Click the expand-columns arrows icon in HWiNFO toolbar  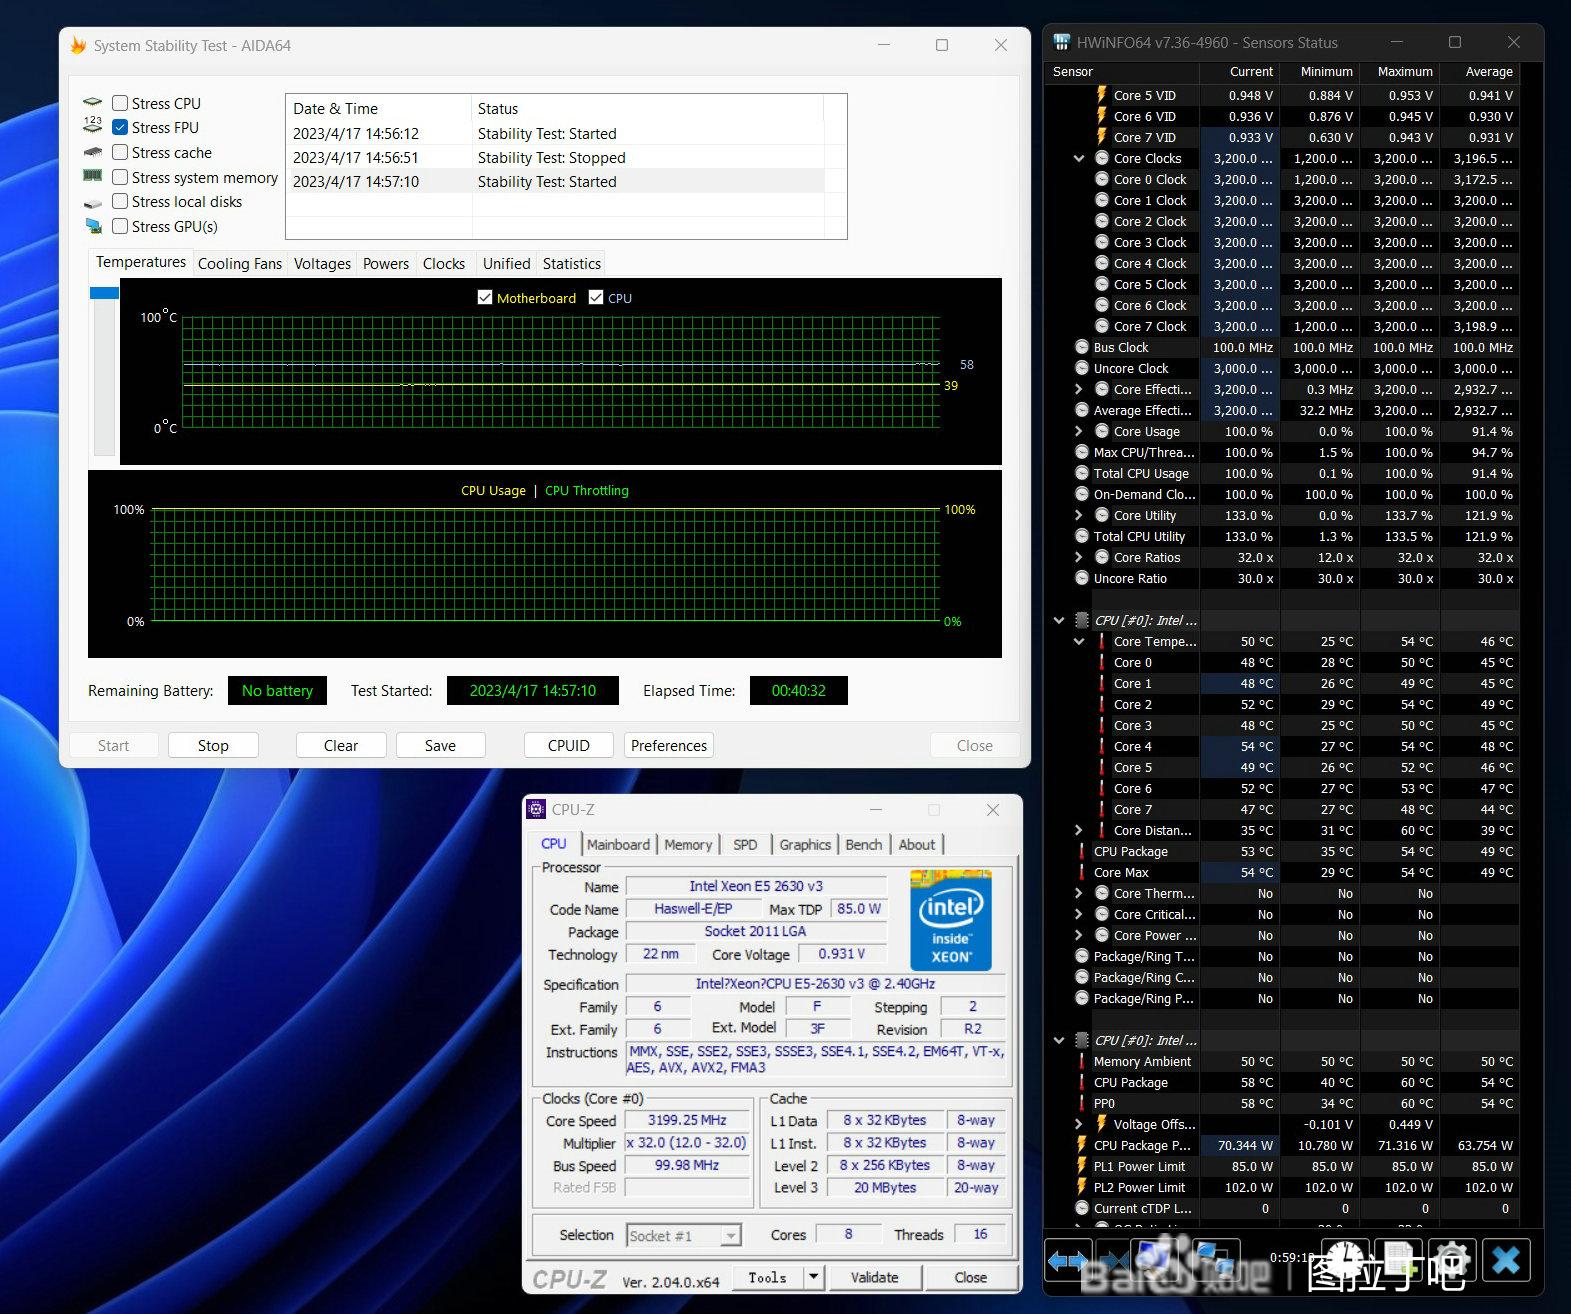1067,1261
